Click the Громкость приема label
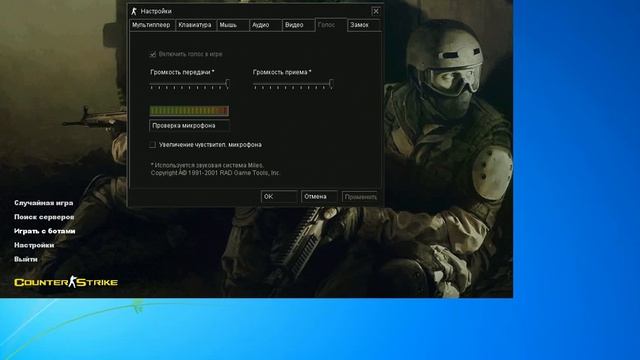 [282, 72]
